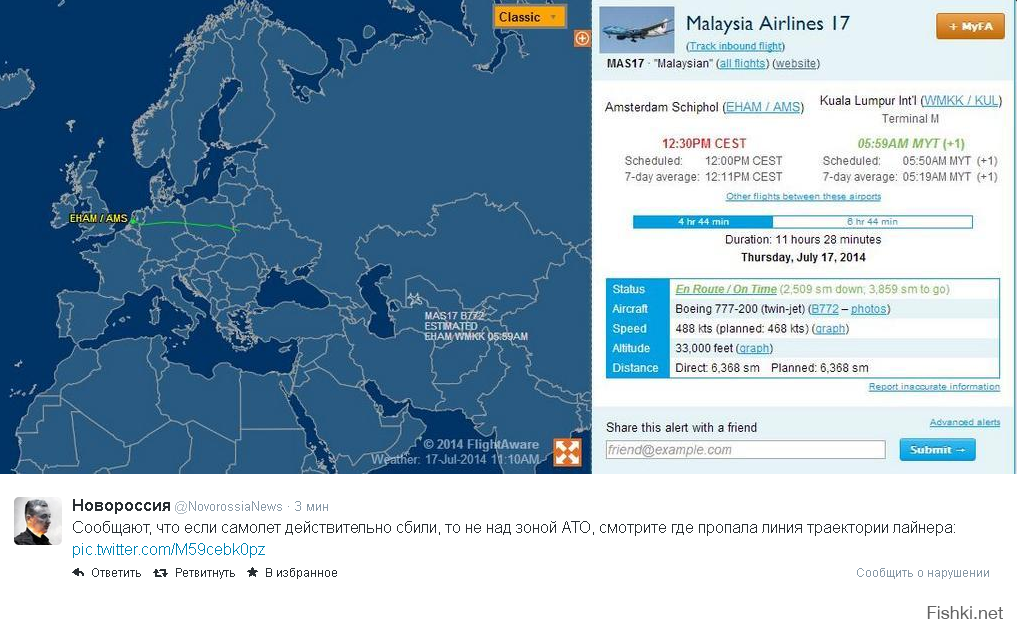Open the Advanced alerts link
The height and width of the screenshot is (628, 1017).
(964, 422)
